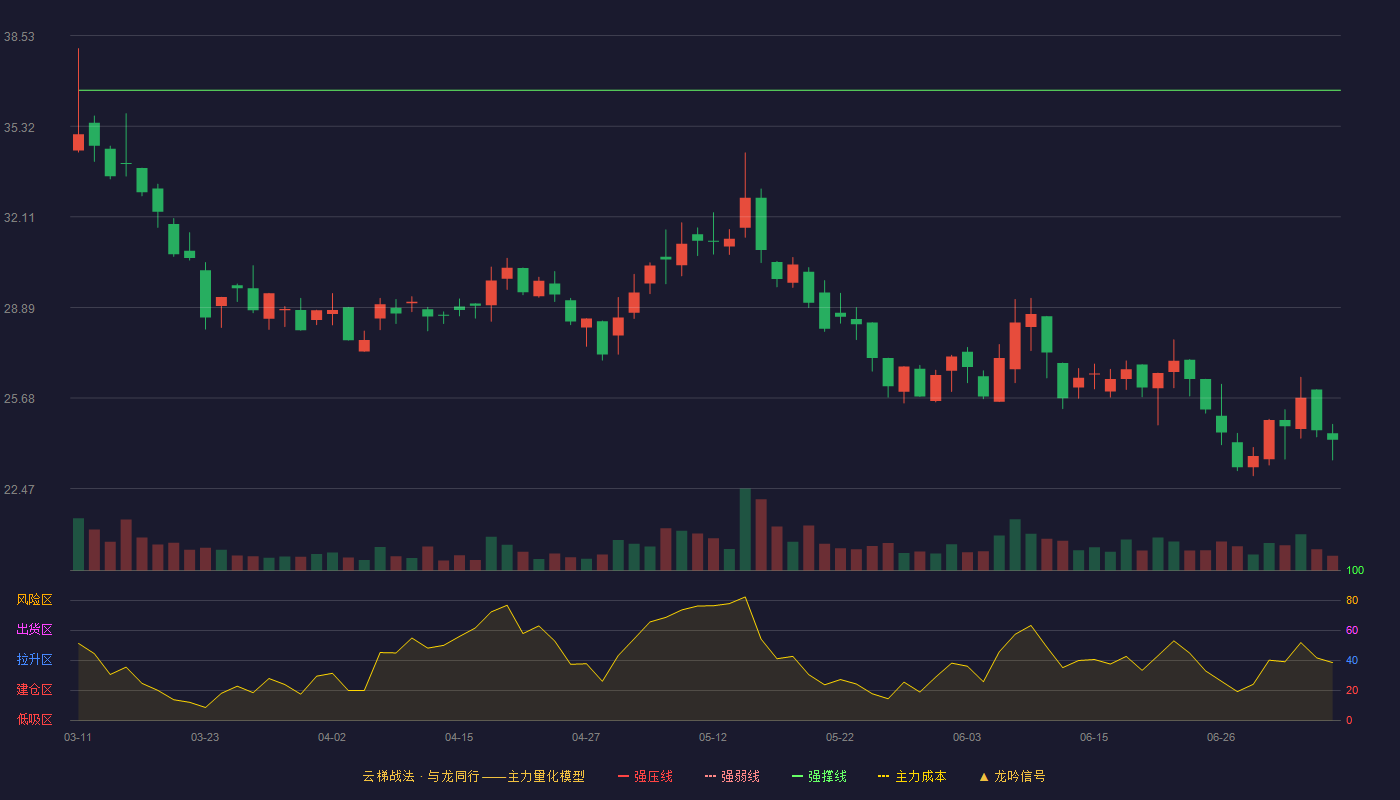Click the 80 indicator scale value

[1352, 600]
